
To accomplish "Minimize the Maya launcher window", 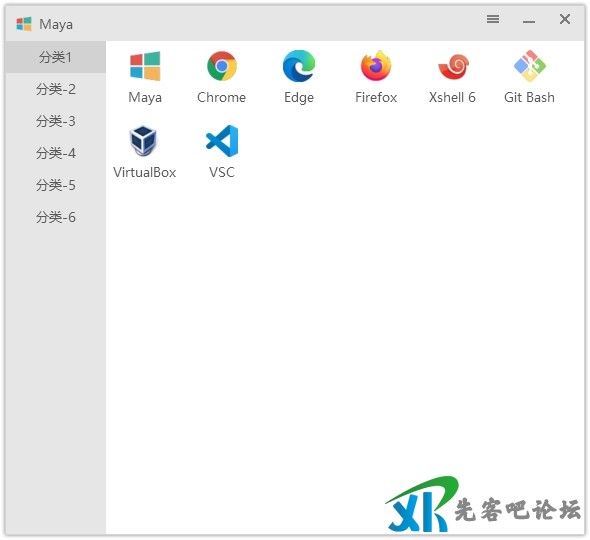I will [x=529, y=21].
